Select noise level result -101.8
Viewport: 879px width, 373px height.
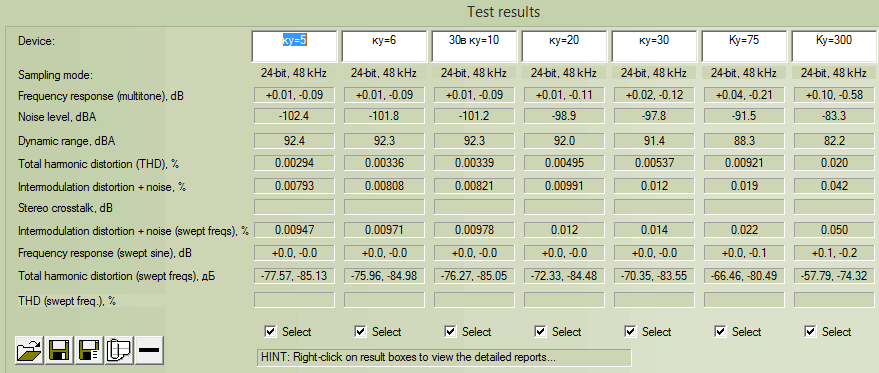coord(385,117)
